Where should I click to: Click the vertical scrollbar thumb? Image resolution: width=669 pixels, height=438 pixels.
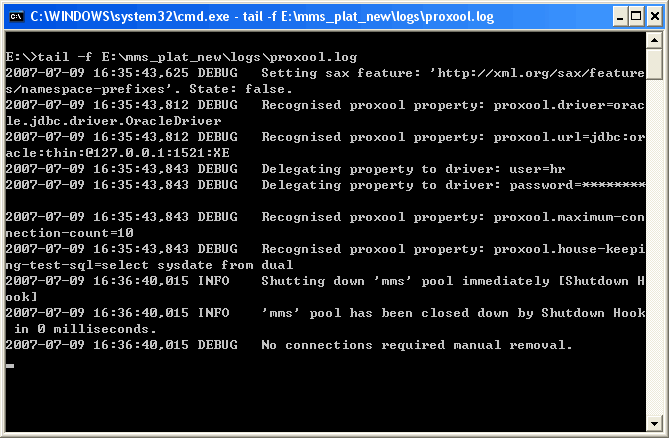(x=654, y=64)
